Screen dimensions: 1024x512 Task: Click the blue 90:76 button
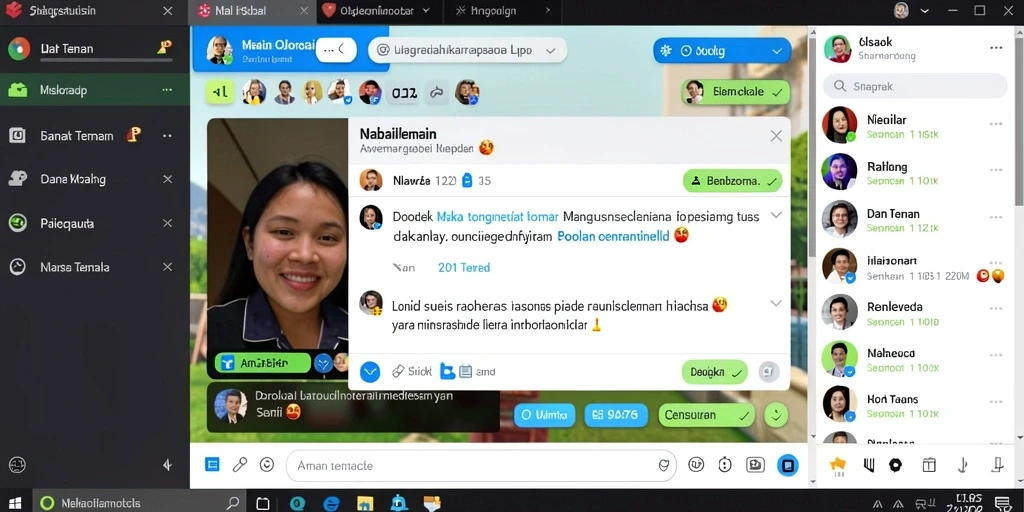615,415
